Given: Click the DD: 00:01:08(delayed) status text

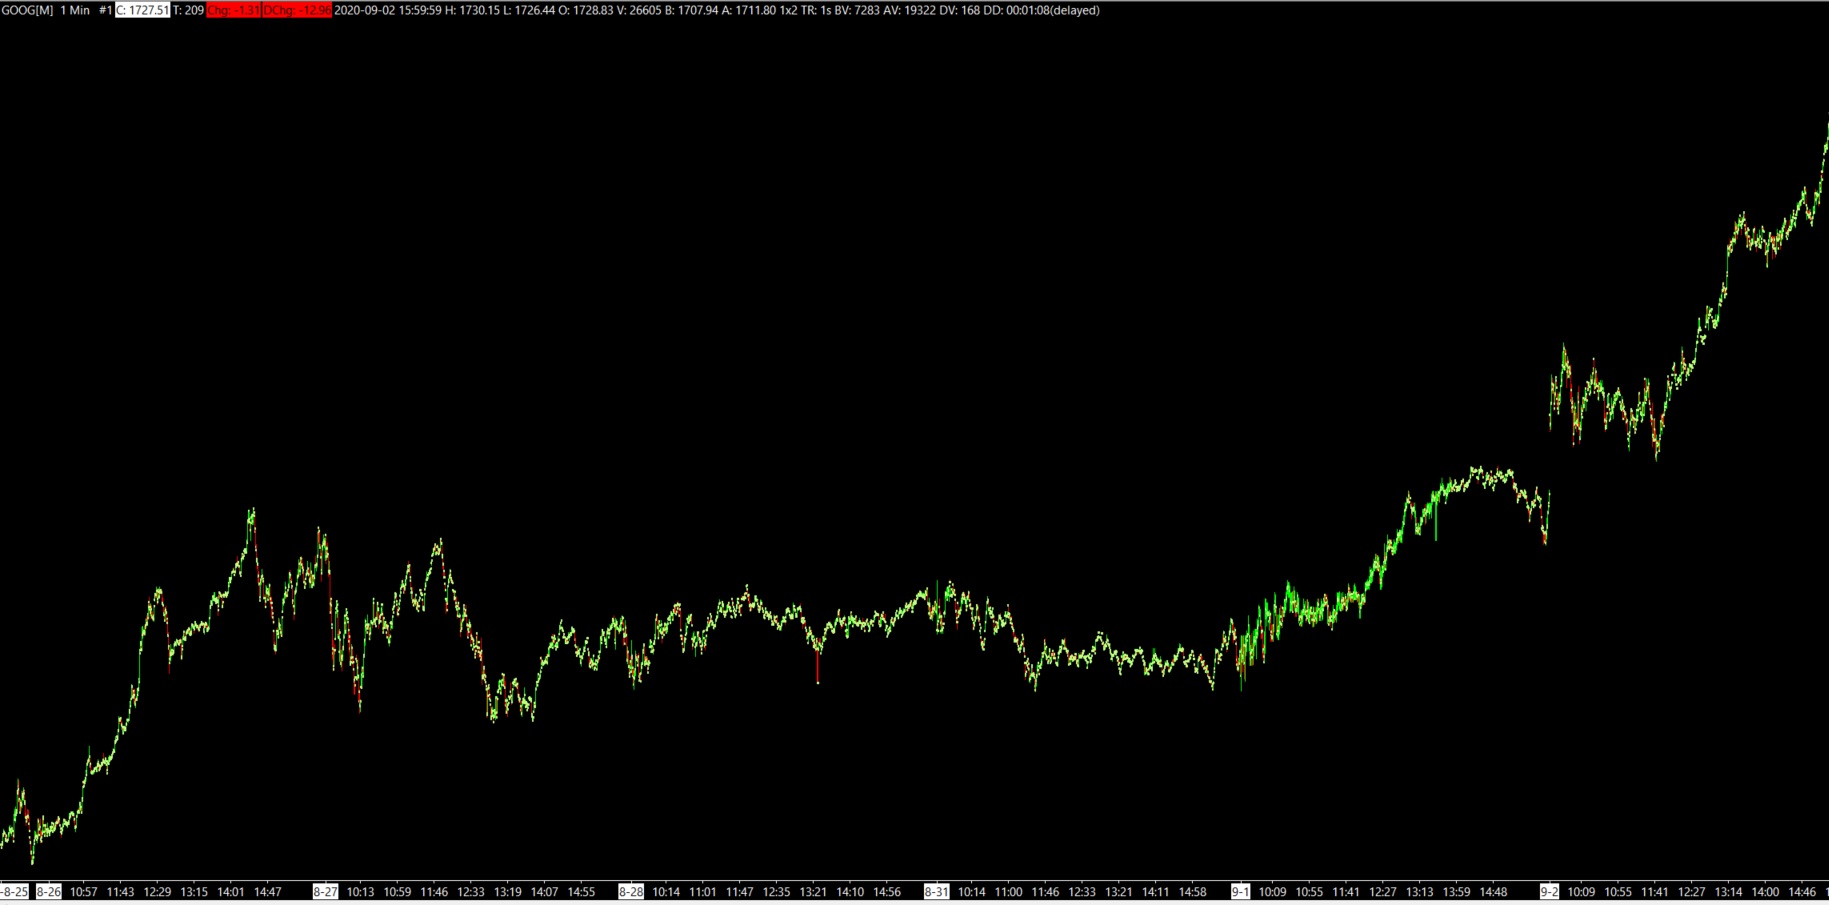Looking at the screenshot, I should click(x=1042, y=10).
